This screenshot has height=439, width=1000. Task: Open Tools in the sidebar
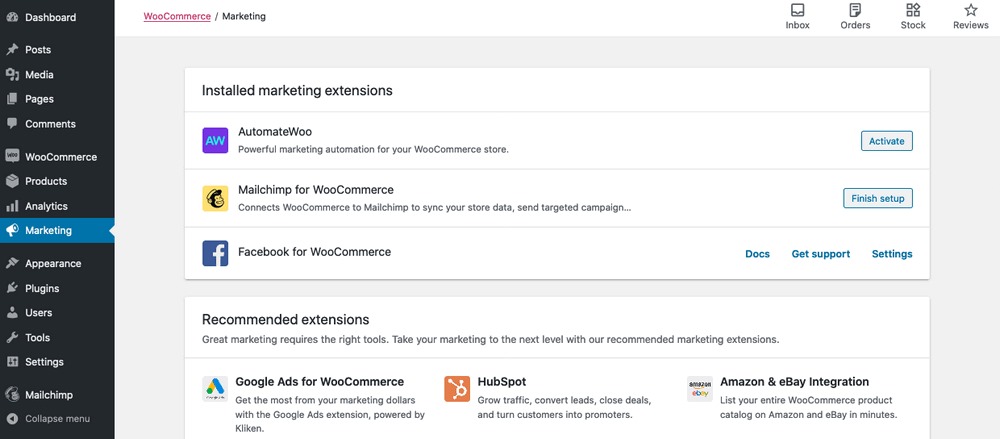click(x=37, y=338)
